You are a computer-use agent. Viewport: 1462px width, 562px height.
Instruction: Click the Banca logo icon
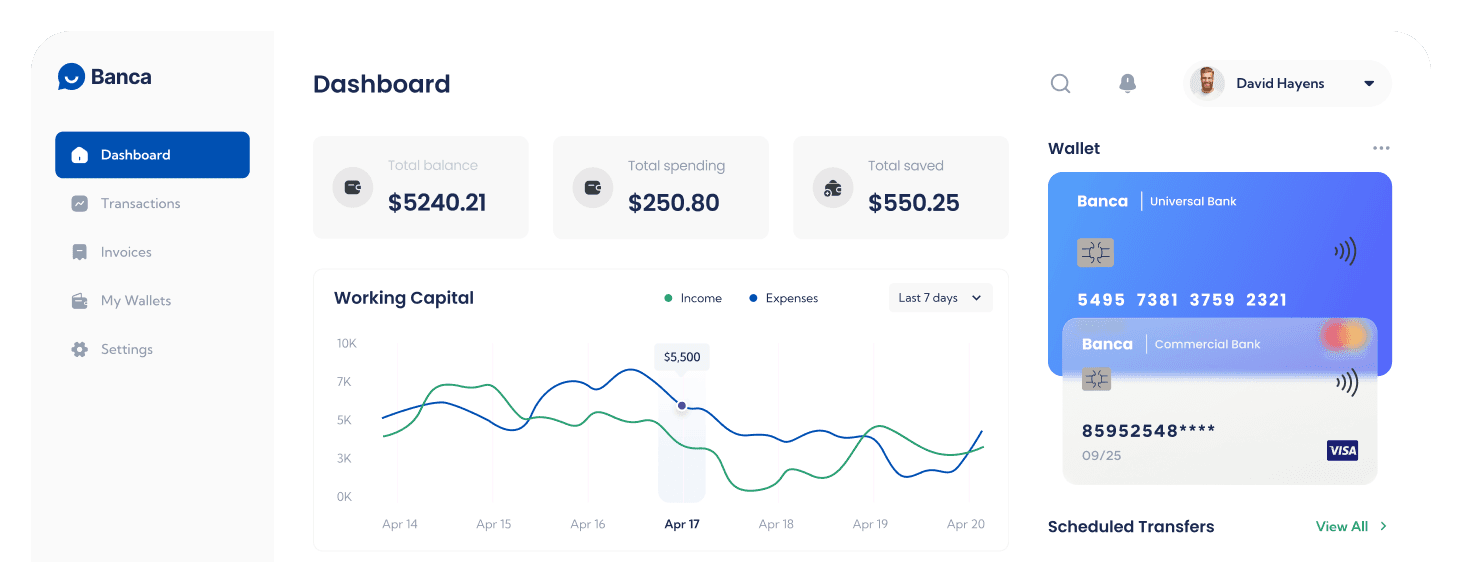point(71,77)
